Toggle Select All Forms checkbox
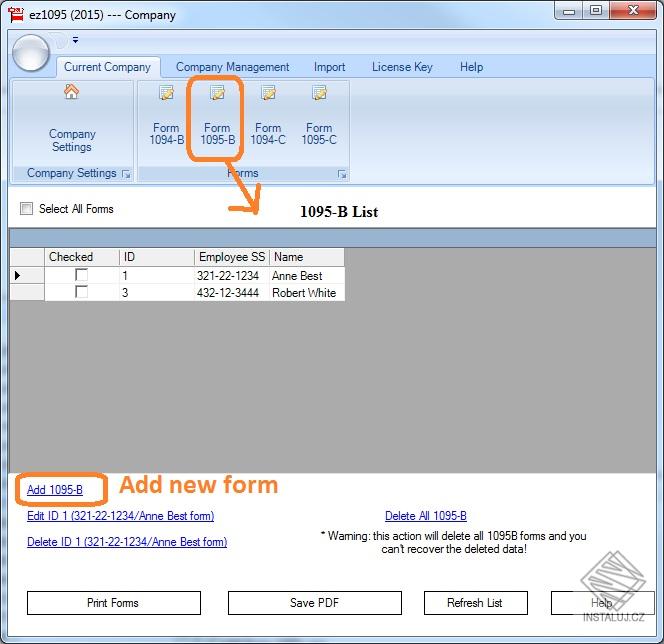 [x=26, y=208]
